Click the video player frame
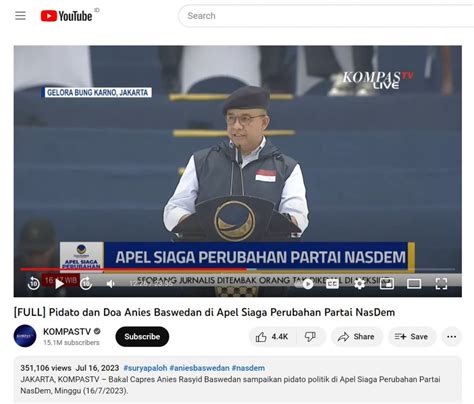 click(x=237, y=171)
